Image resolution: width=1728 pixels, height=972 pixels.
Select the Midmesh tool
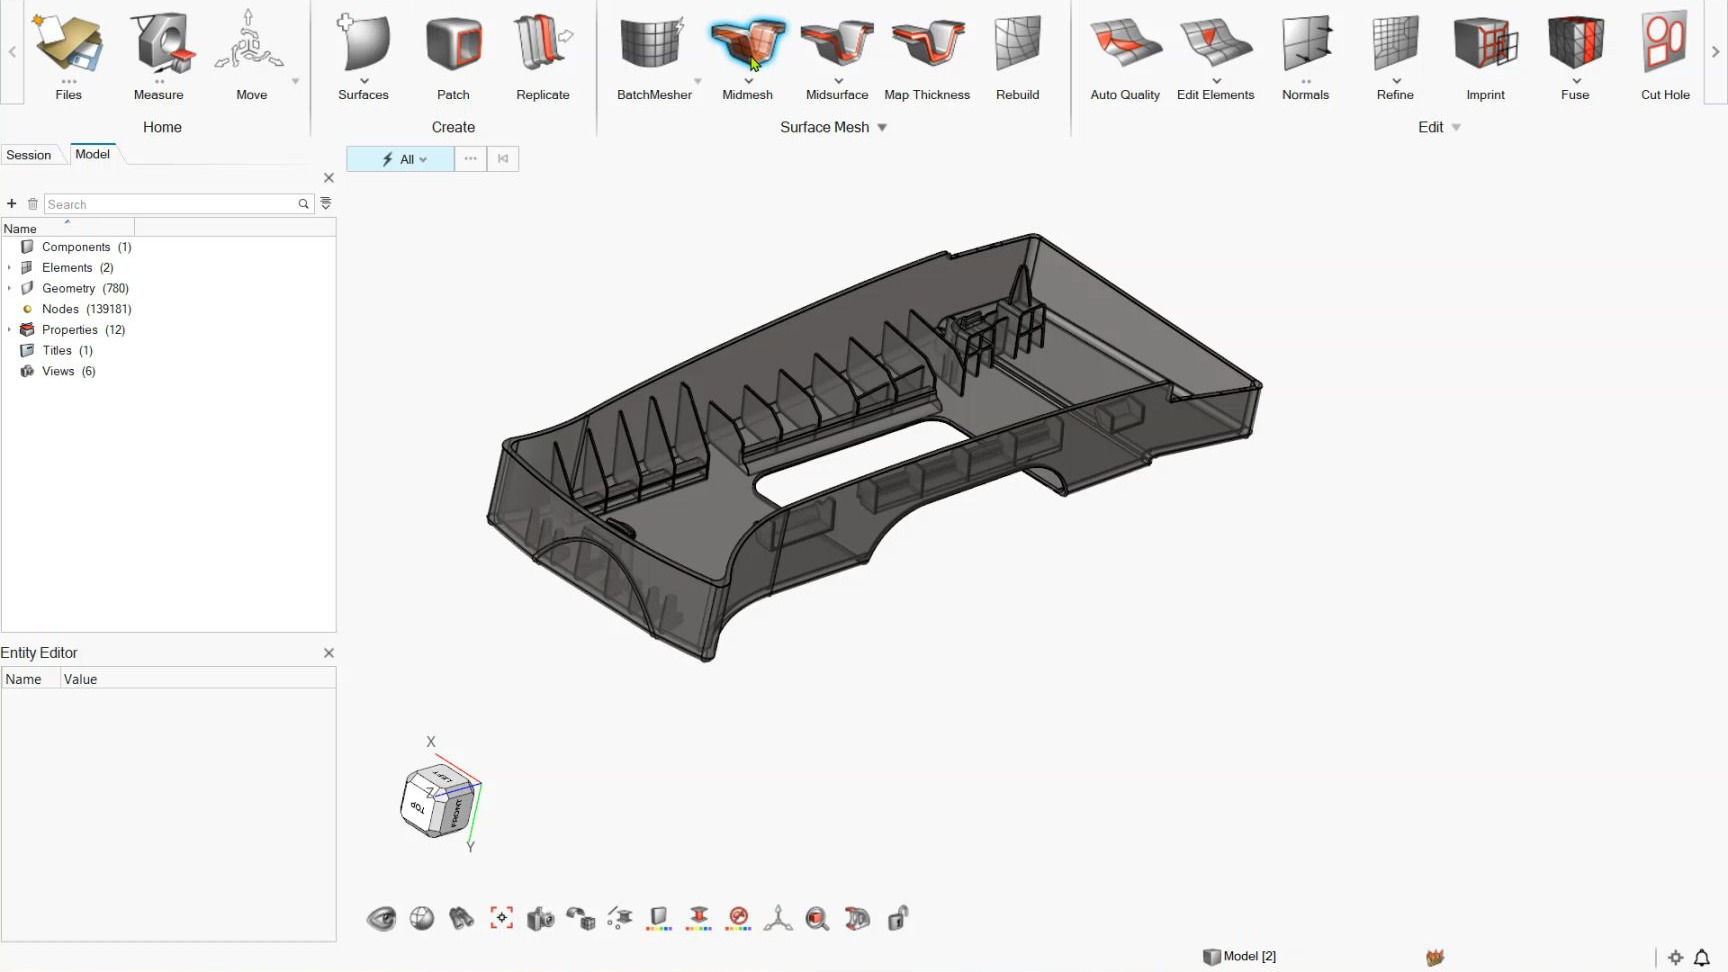748,56
